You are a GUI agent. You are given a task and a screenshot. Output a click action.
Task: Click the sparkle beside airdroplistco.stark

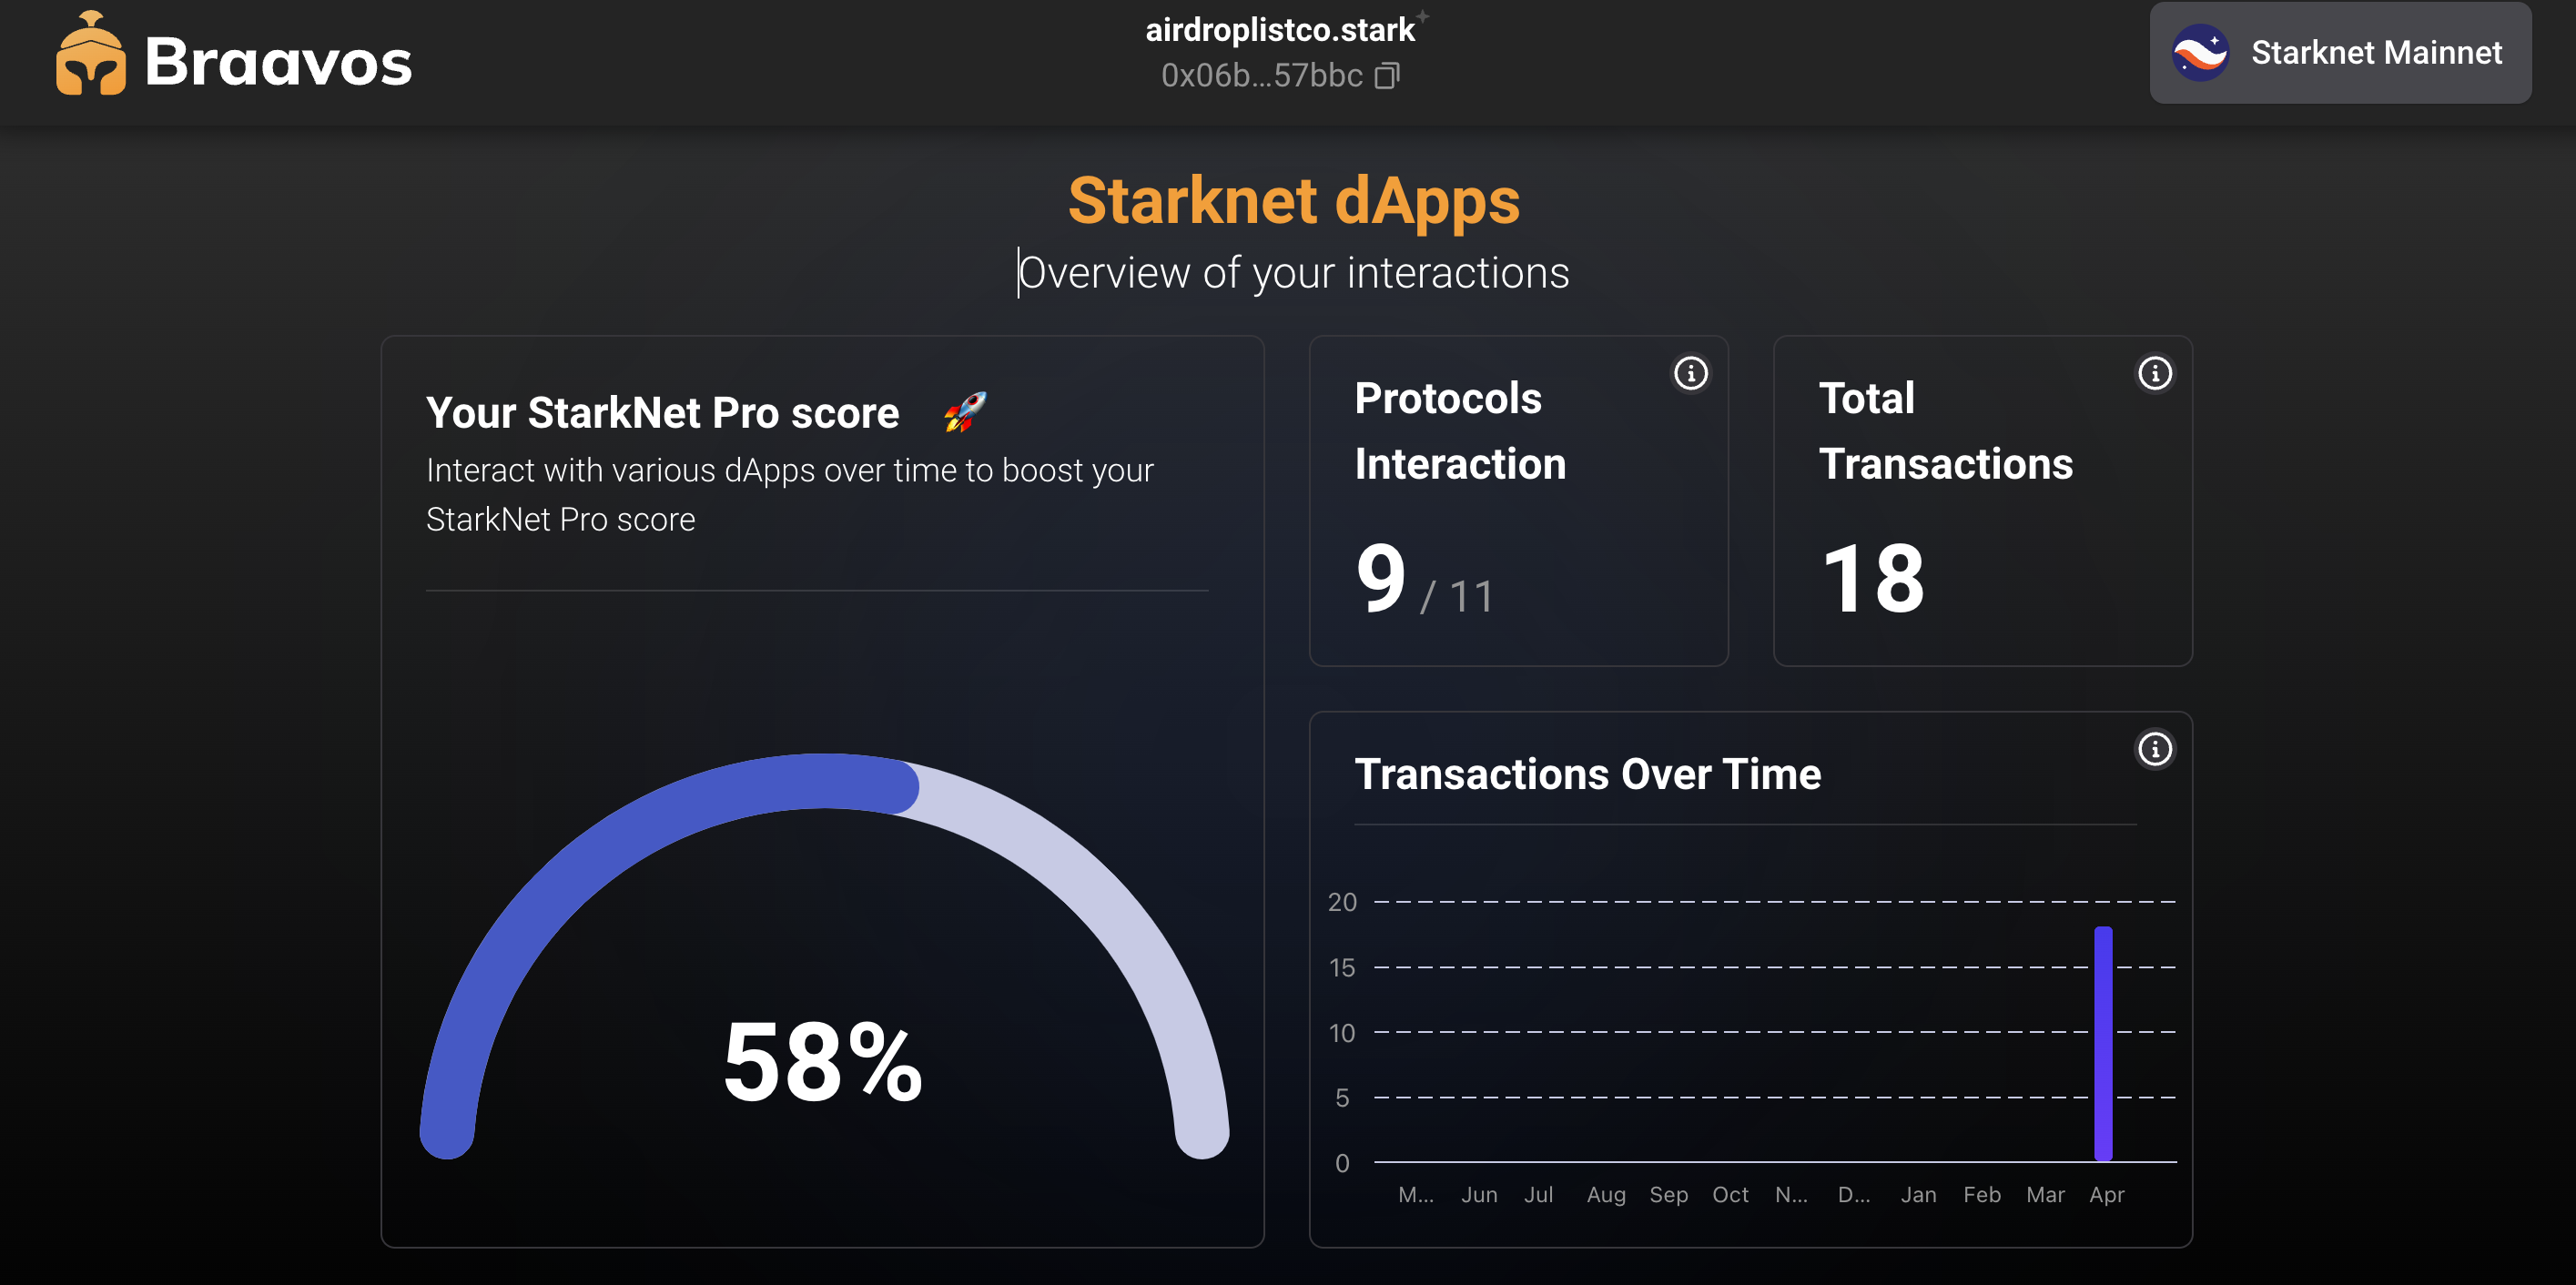1422,16
